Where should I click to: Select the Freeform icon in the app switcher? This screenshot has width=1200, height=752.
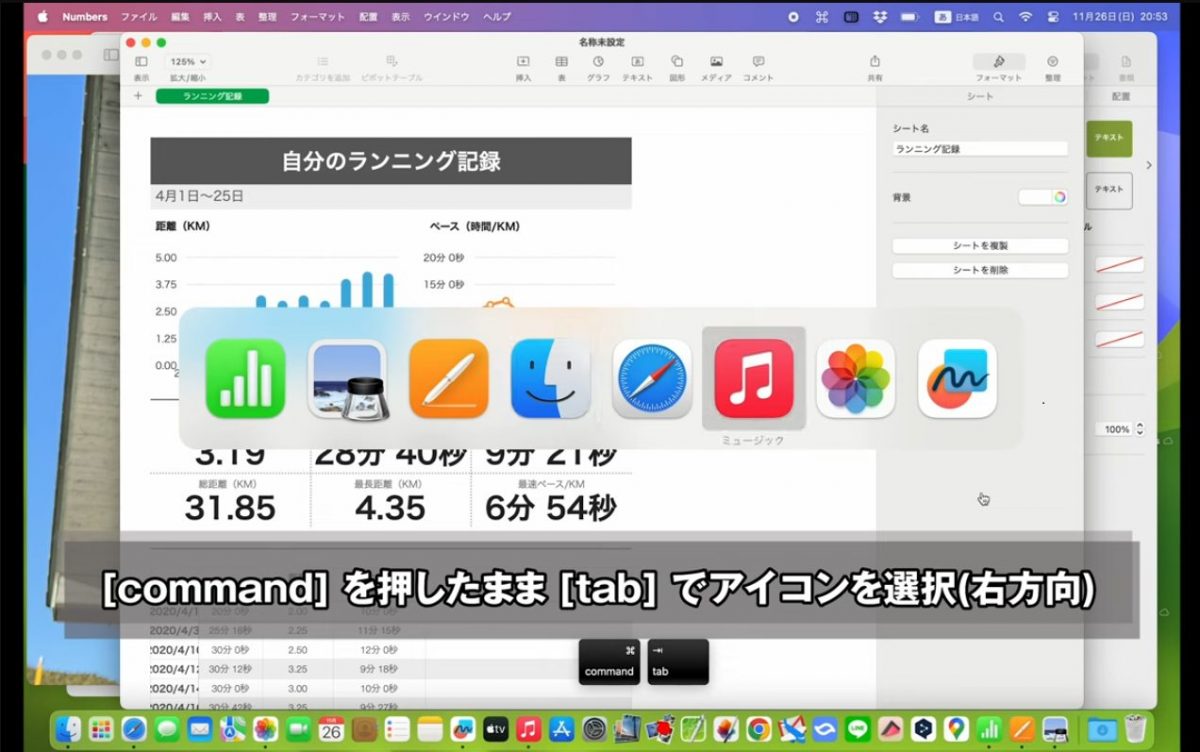click(x=958, y=378)
